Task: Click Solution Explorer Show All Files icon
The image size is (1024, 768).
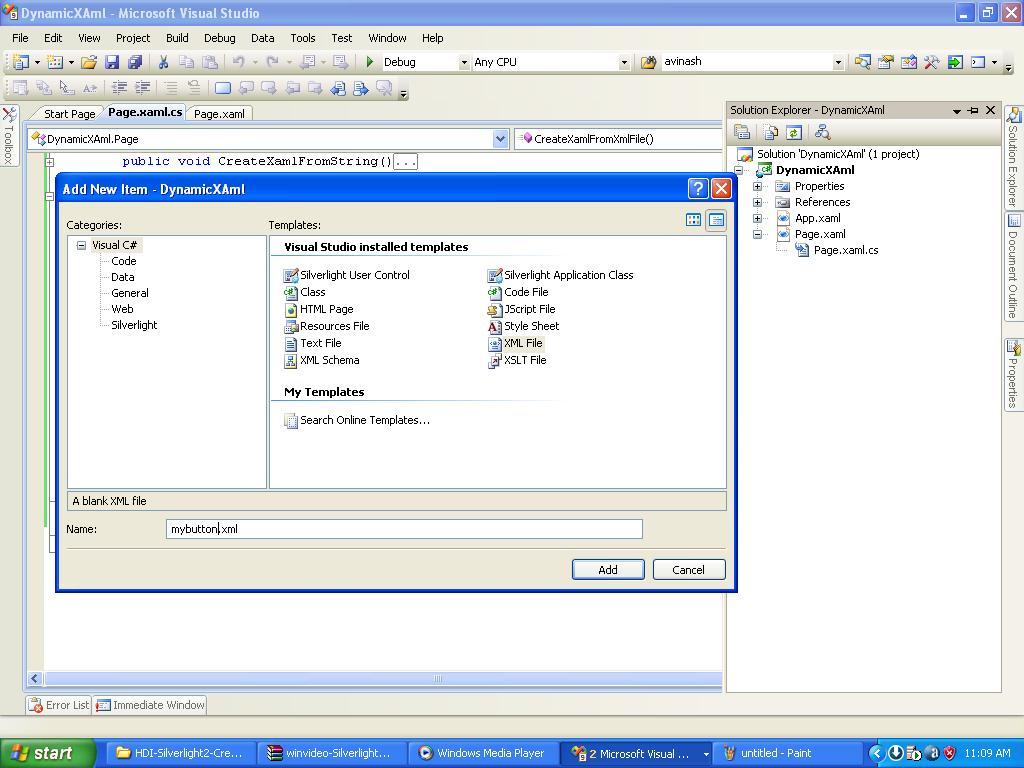Action: pyautogui.click(x=771, y=132)
